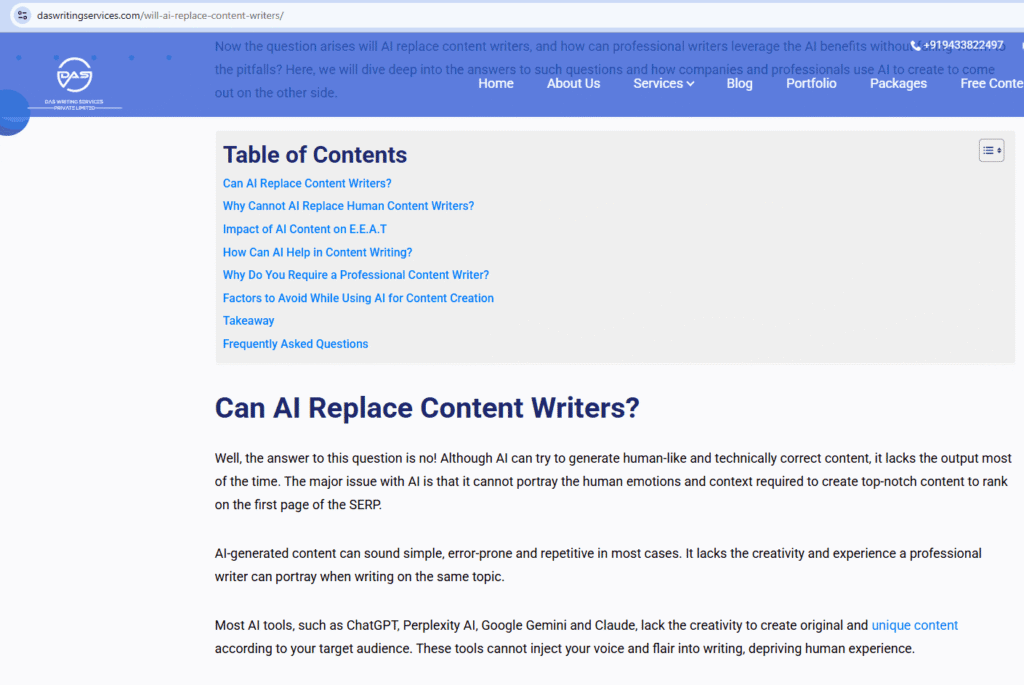Open the Frequently Asked Questions section
The image size is (1024, 685).
(295, 343)
